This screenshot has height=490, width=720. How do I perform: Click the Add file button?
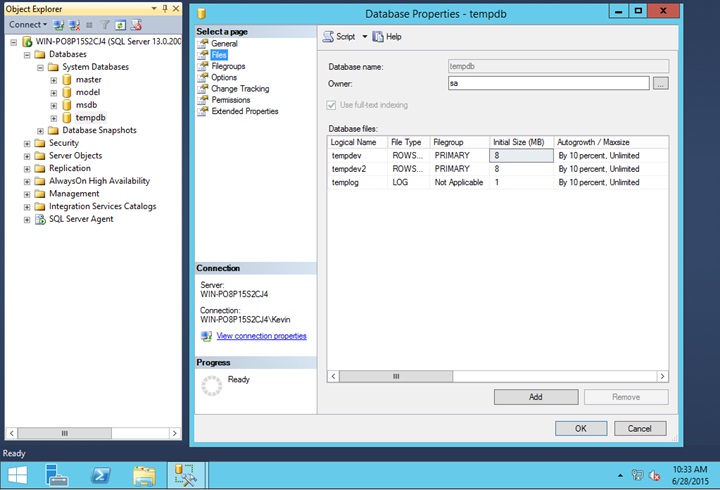click(536, 397)
